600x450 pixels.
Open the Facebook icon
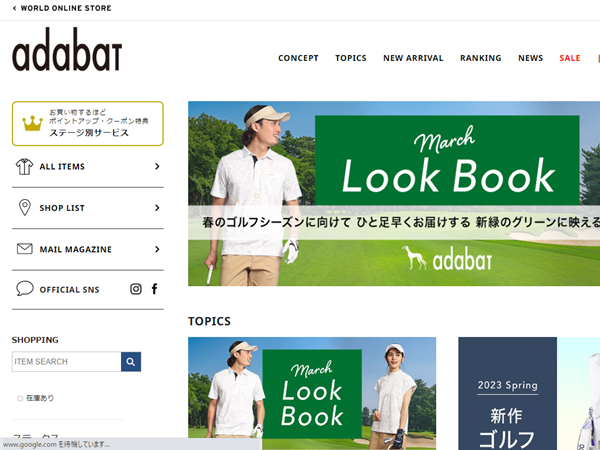154,289
